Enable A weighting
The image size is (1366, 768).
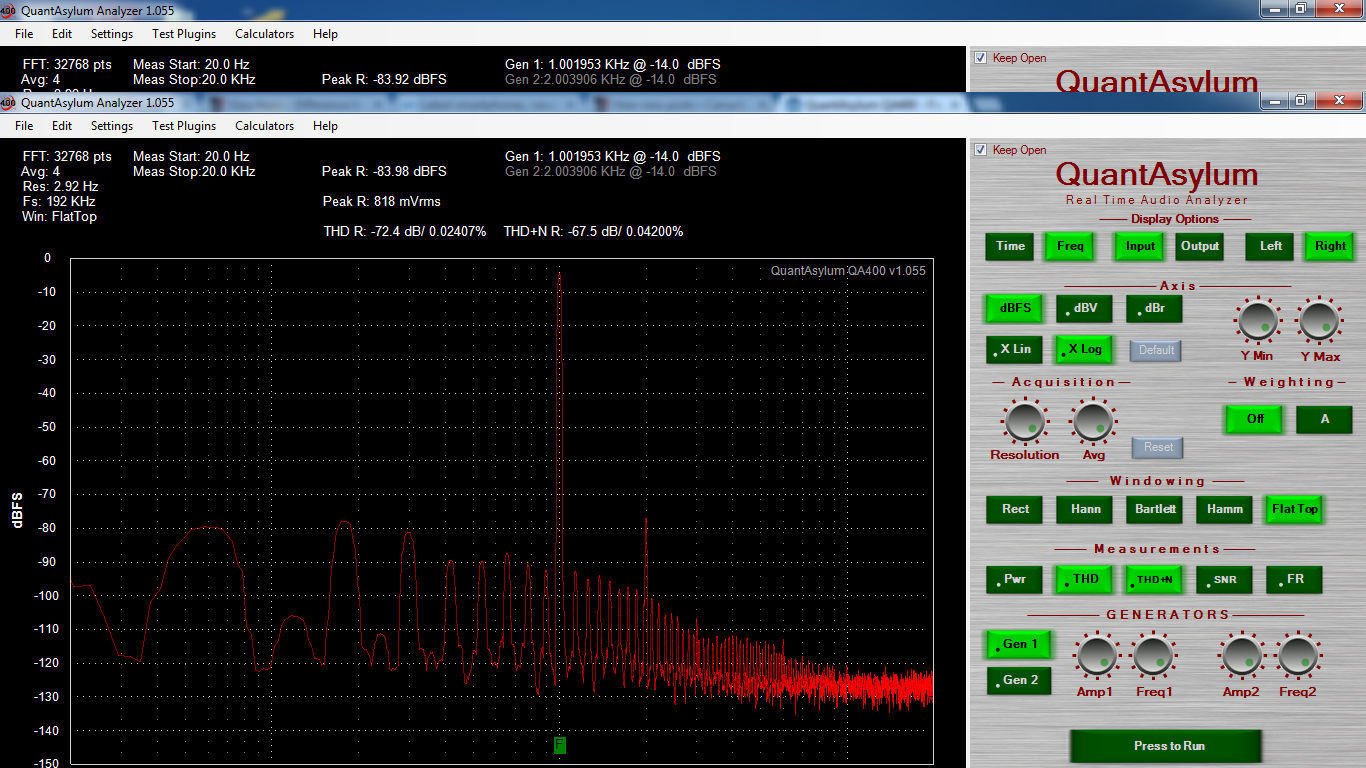1324,419
